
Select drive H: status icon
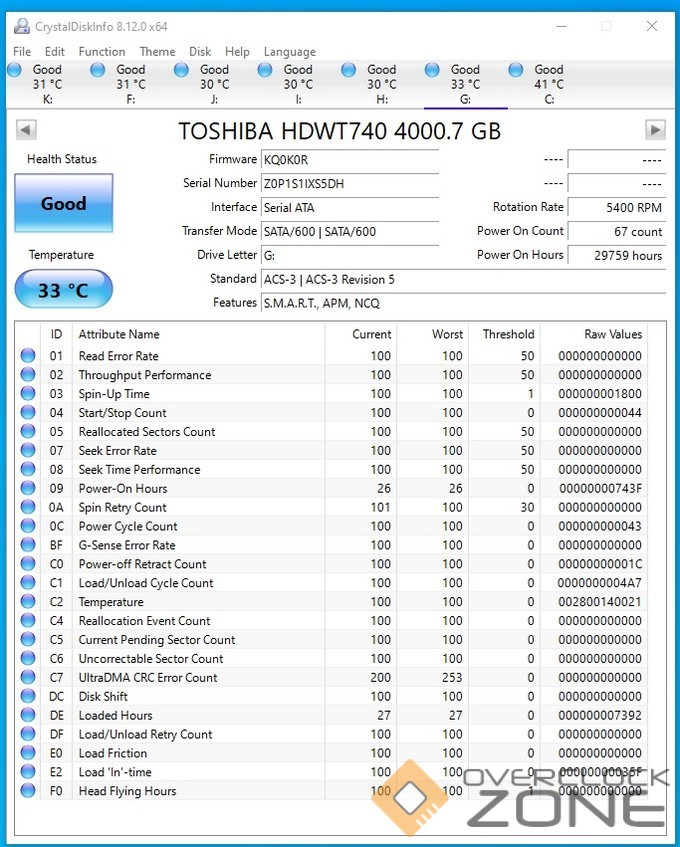[349, 70]
